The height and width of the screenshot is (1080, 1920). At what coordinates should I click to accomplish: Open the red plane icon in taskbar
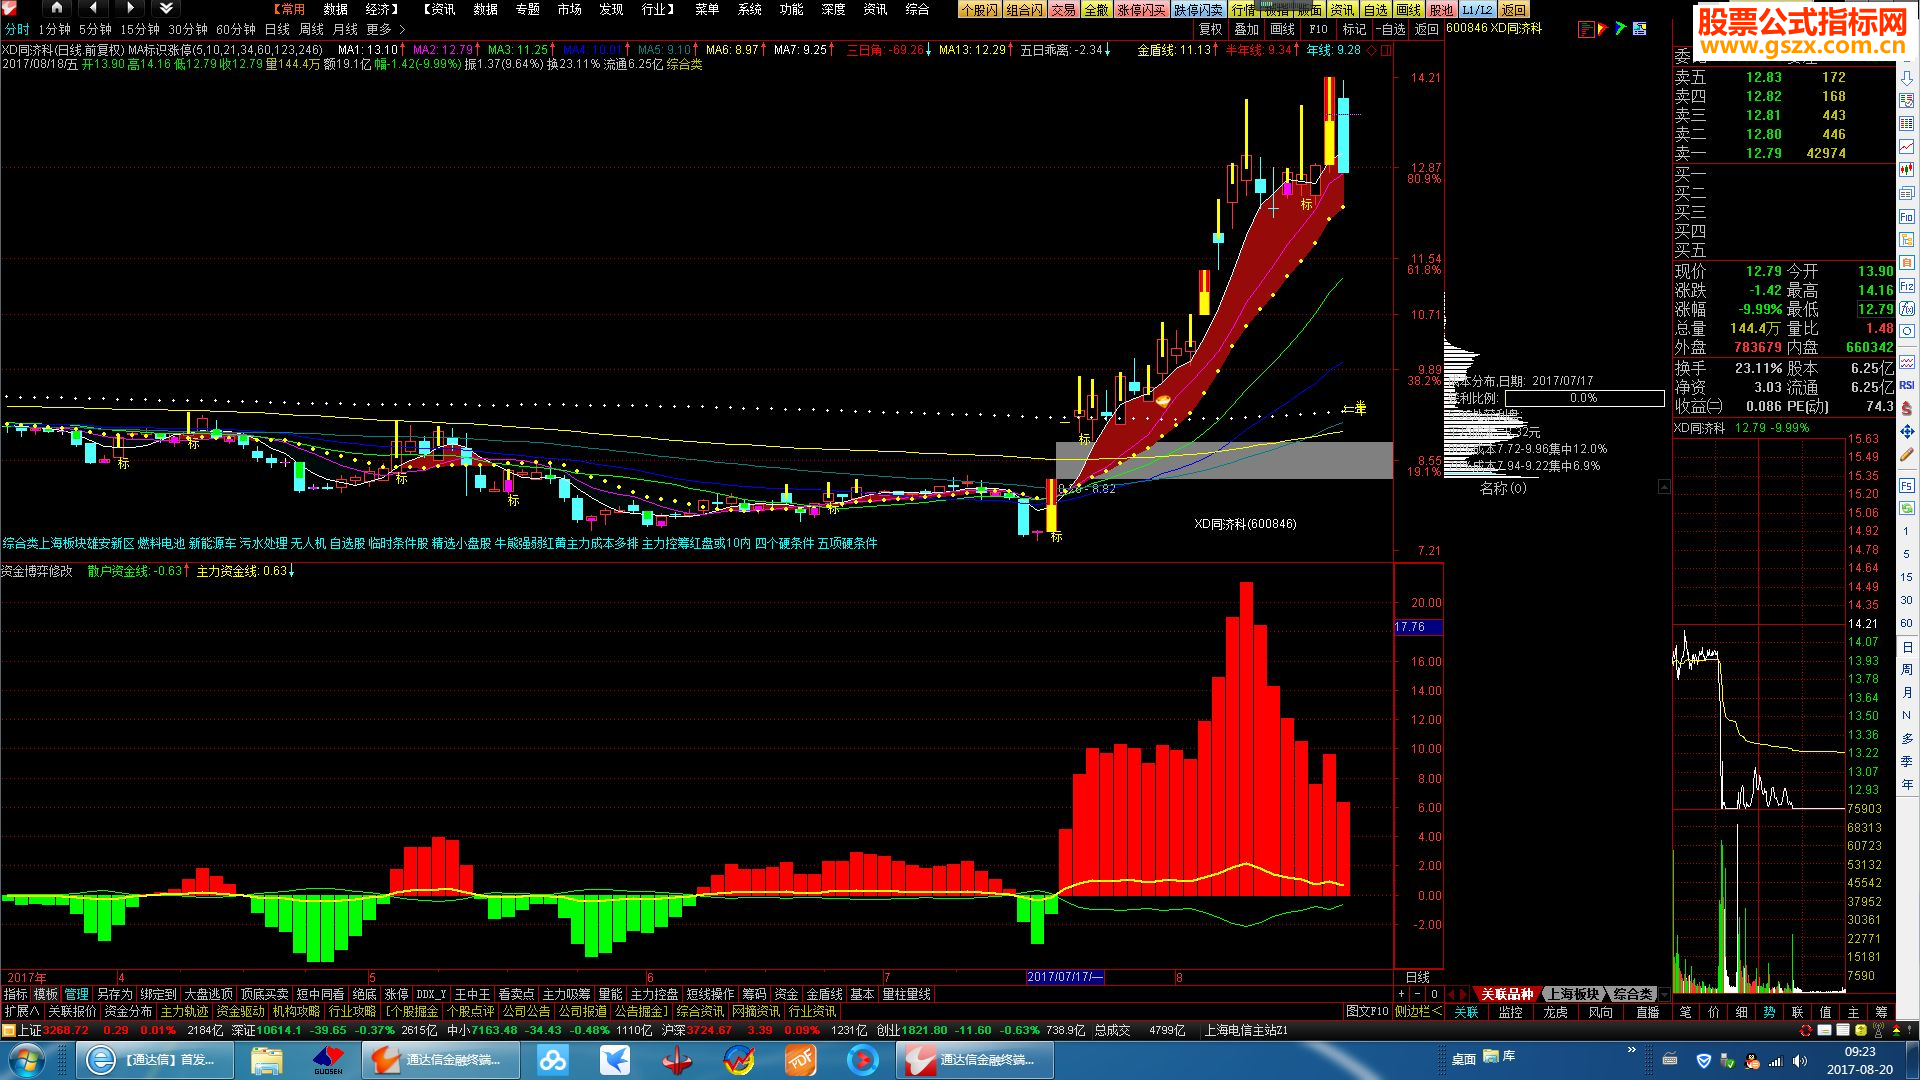(x=677, y=1060)
